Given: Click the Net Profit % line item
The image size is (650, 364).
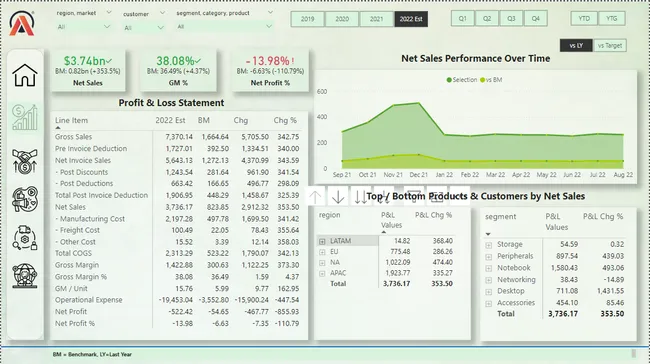Looking at the screenshot, I should (x=75, y=324).
